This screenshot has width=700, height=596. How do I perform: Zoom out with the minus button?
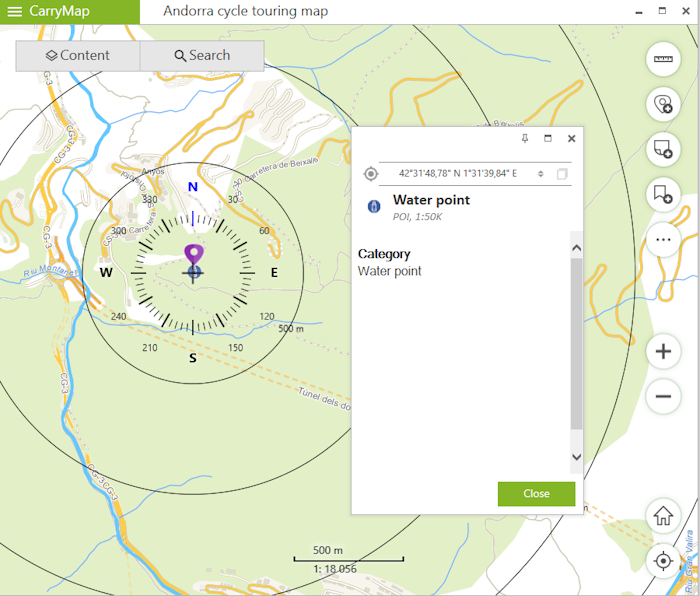662,396
